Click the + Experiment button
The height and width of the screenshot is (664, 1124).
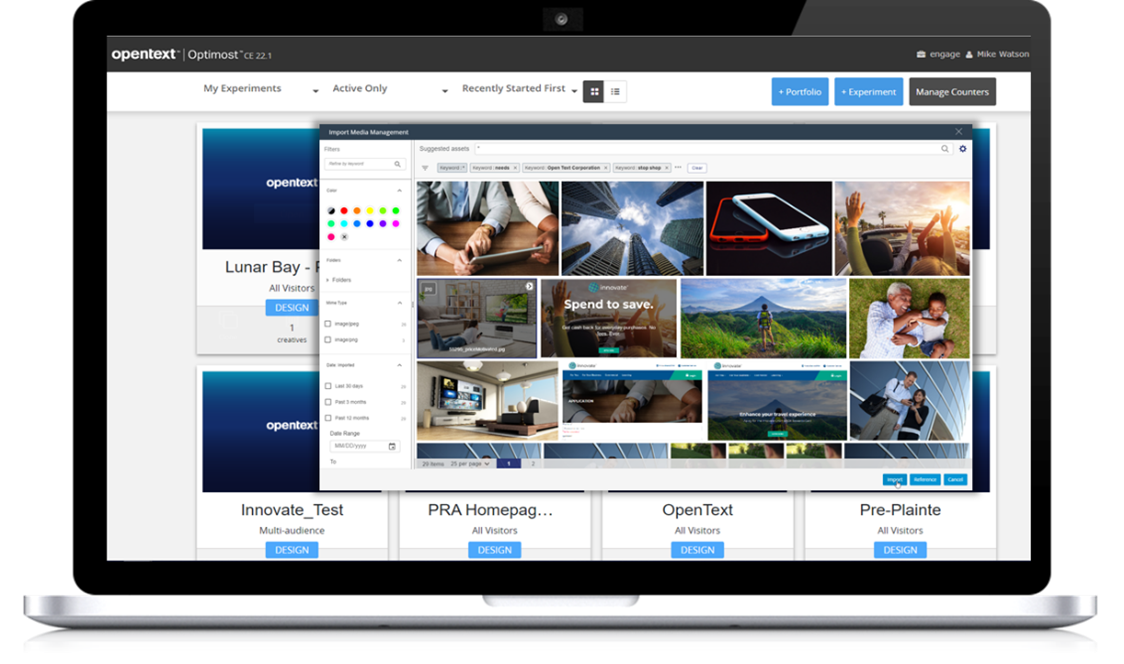click(868, 92)
